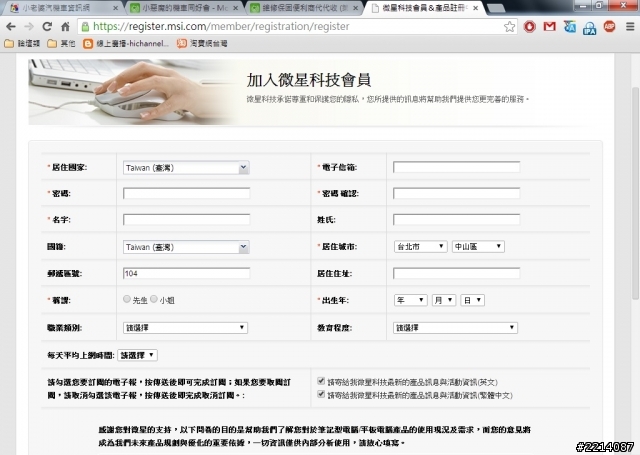Image resolution: width=640 pixels, height=455 pixels.
Task: Uncheck the English (英文) newsletter checkbox
Action: click(x=321, y=381)
